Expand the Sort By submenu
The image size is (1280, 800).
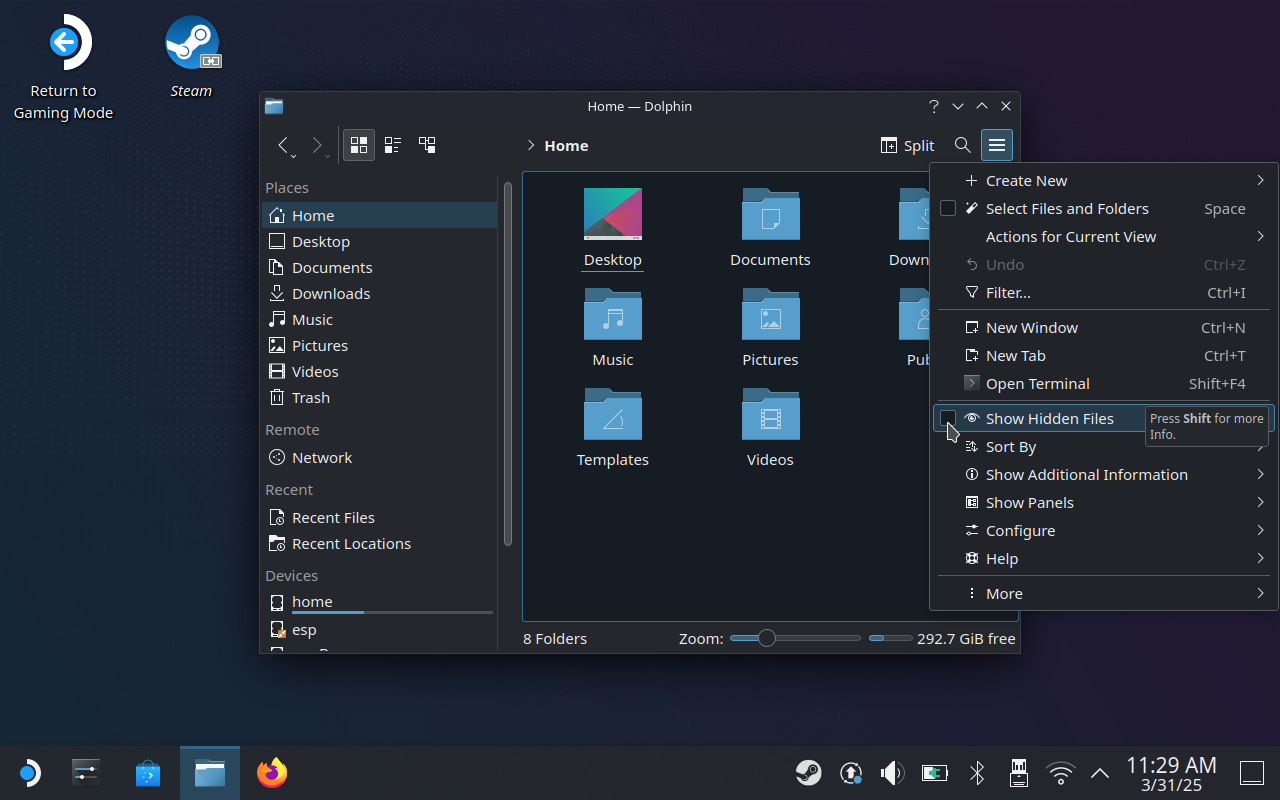[x=1011, y=446]
